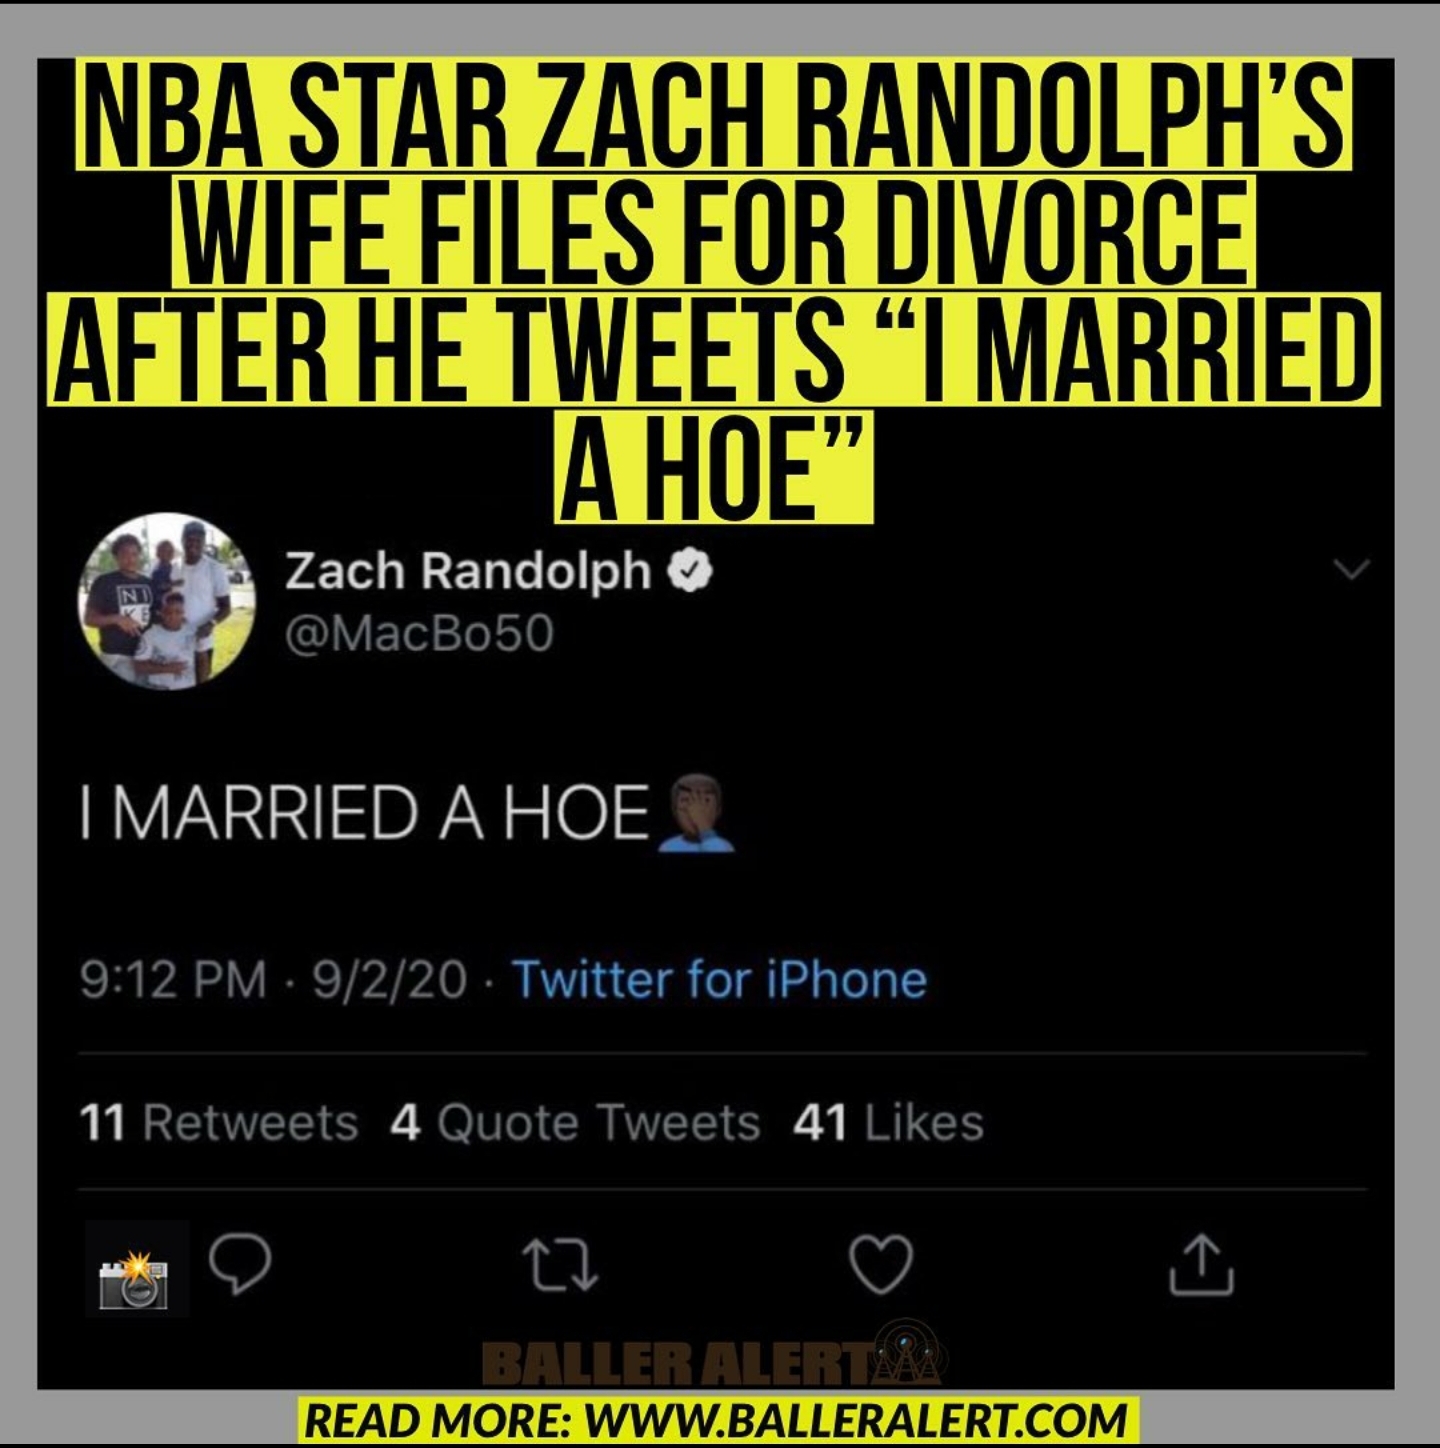Tap the reply speech bubble icon
Screen dimensions: 1440x1448
click(240, 1264)
